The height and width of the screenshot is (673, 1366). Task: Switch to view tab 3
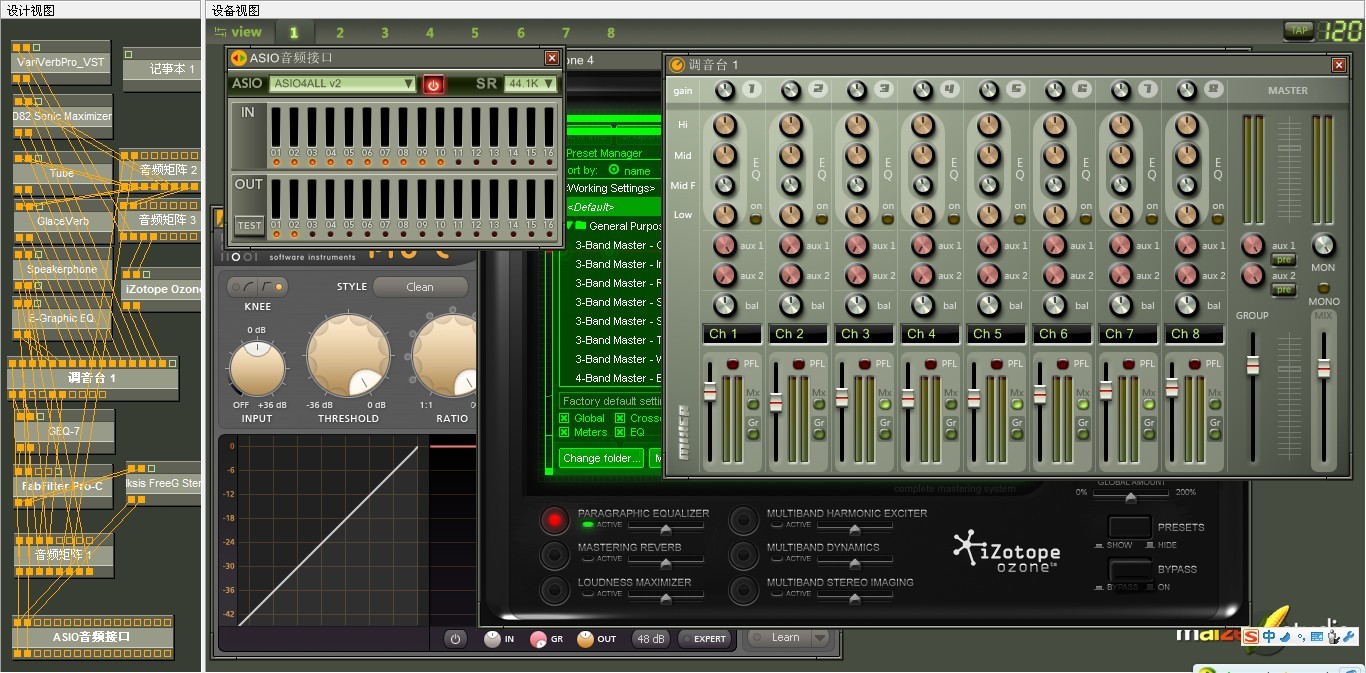click(385, 33)
